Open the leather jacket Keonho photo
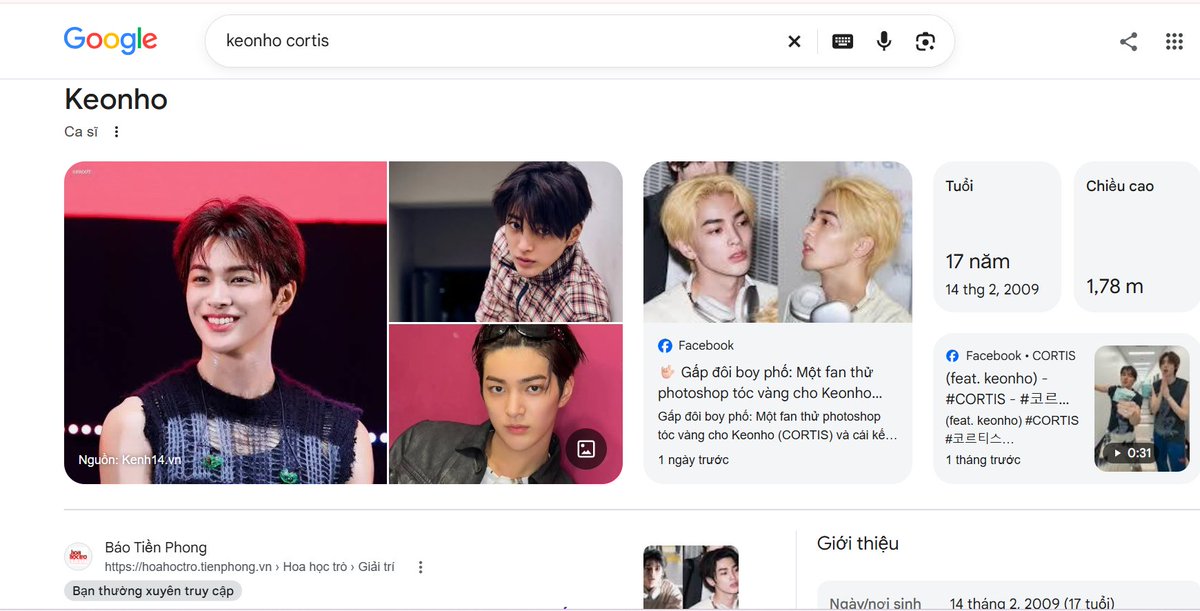 coord(505,404)
